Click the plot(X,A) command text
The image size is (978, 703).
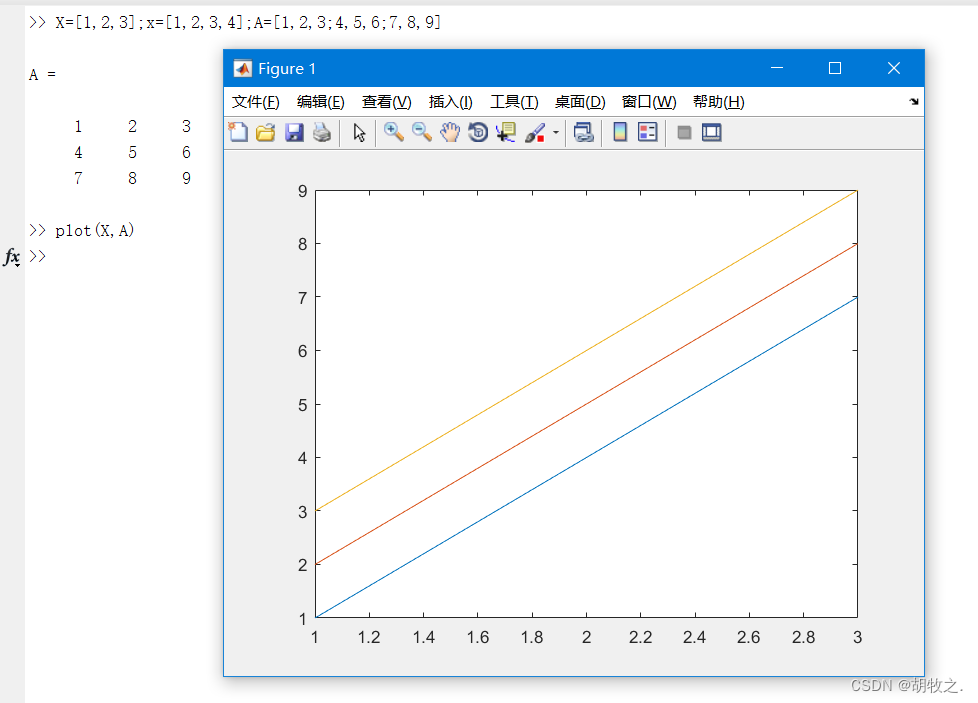[94, 231]
